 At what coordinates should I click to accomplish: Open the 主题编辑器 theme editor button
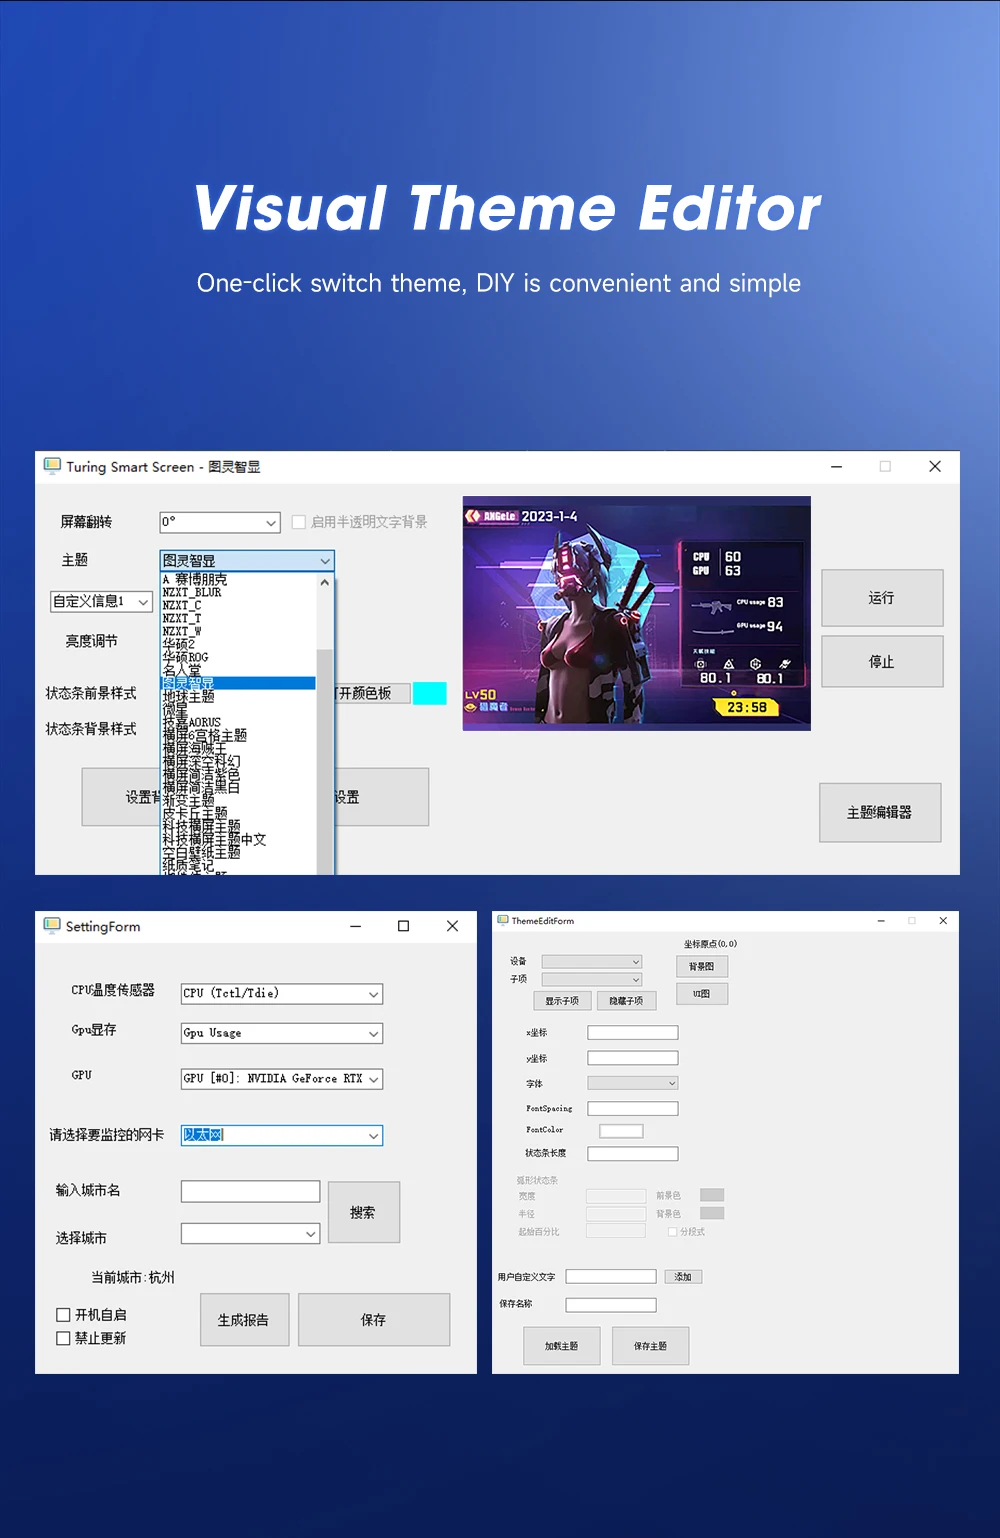click(880, 813)
